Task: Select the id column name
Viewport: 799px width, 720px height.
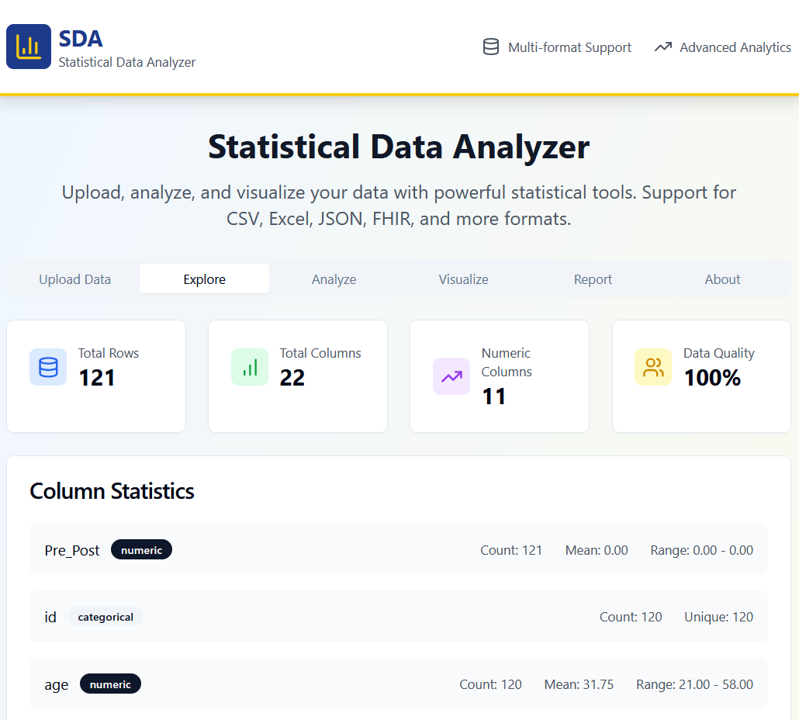Action: click(50, 617)
